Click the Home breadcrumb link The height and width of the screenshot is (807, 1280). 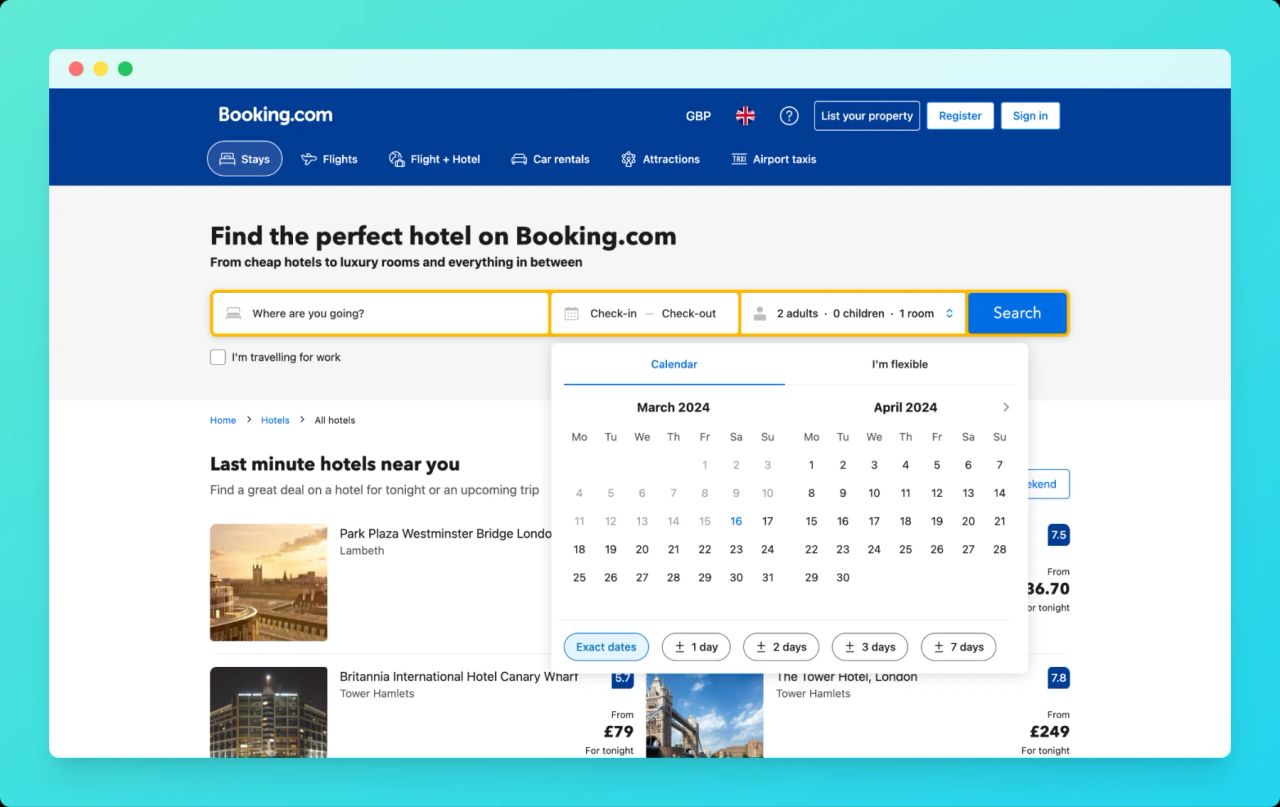pos(223,420)
